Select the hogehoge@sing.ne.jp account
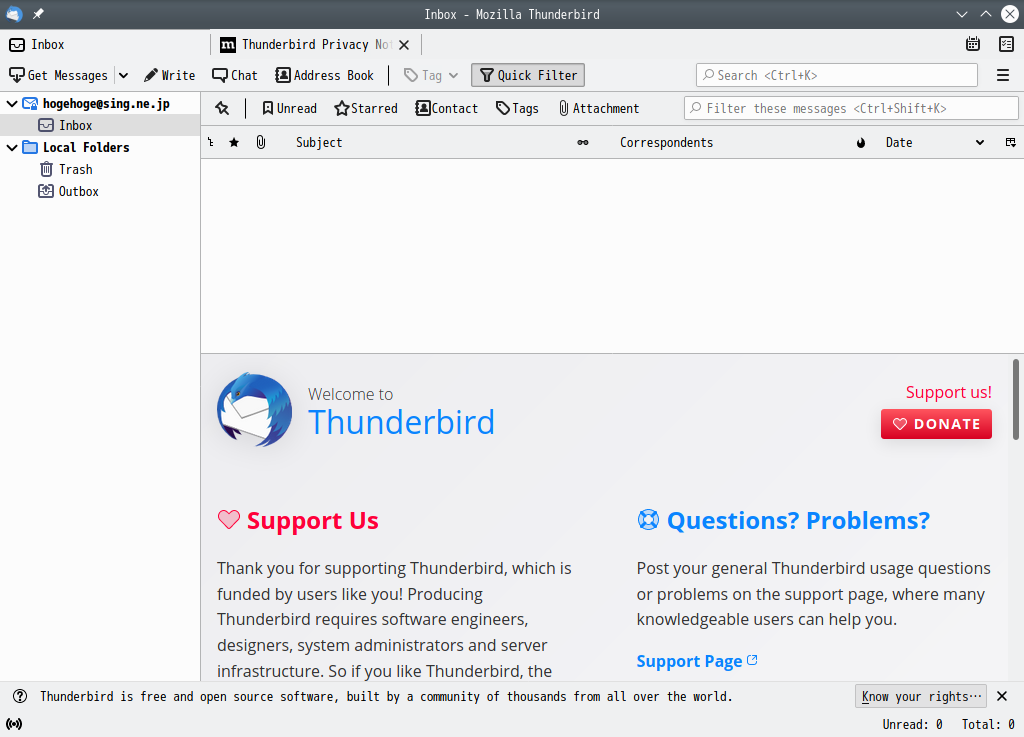Image resolution: width=1024 pixels, height=737 pixels. coord(106,103)
